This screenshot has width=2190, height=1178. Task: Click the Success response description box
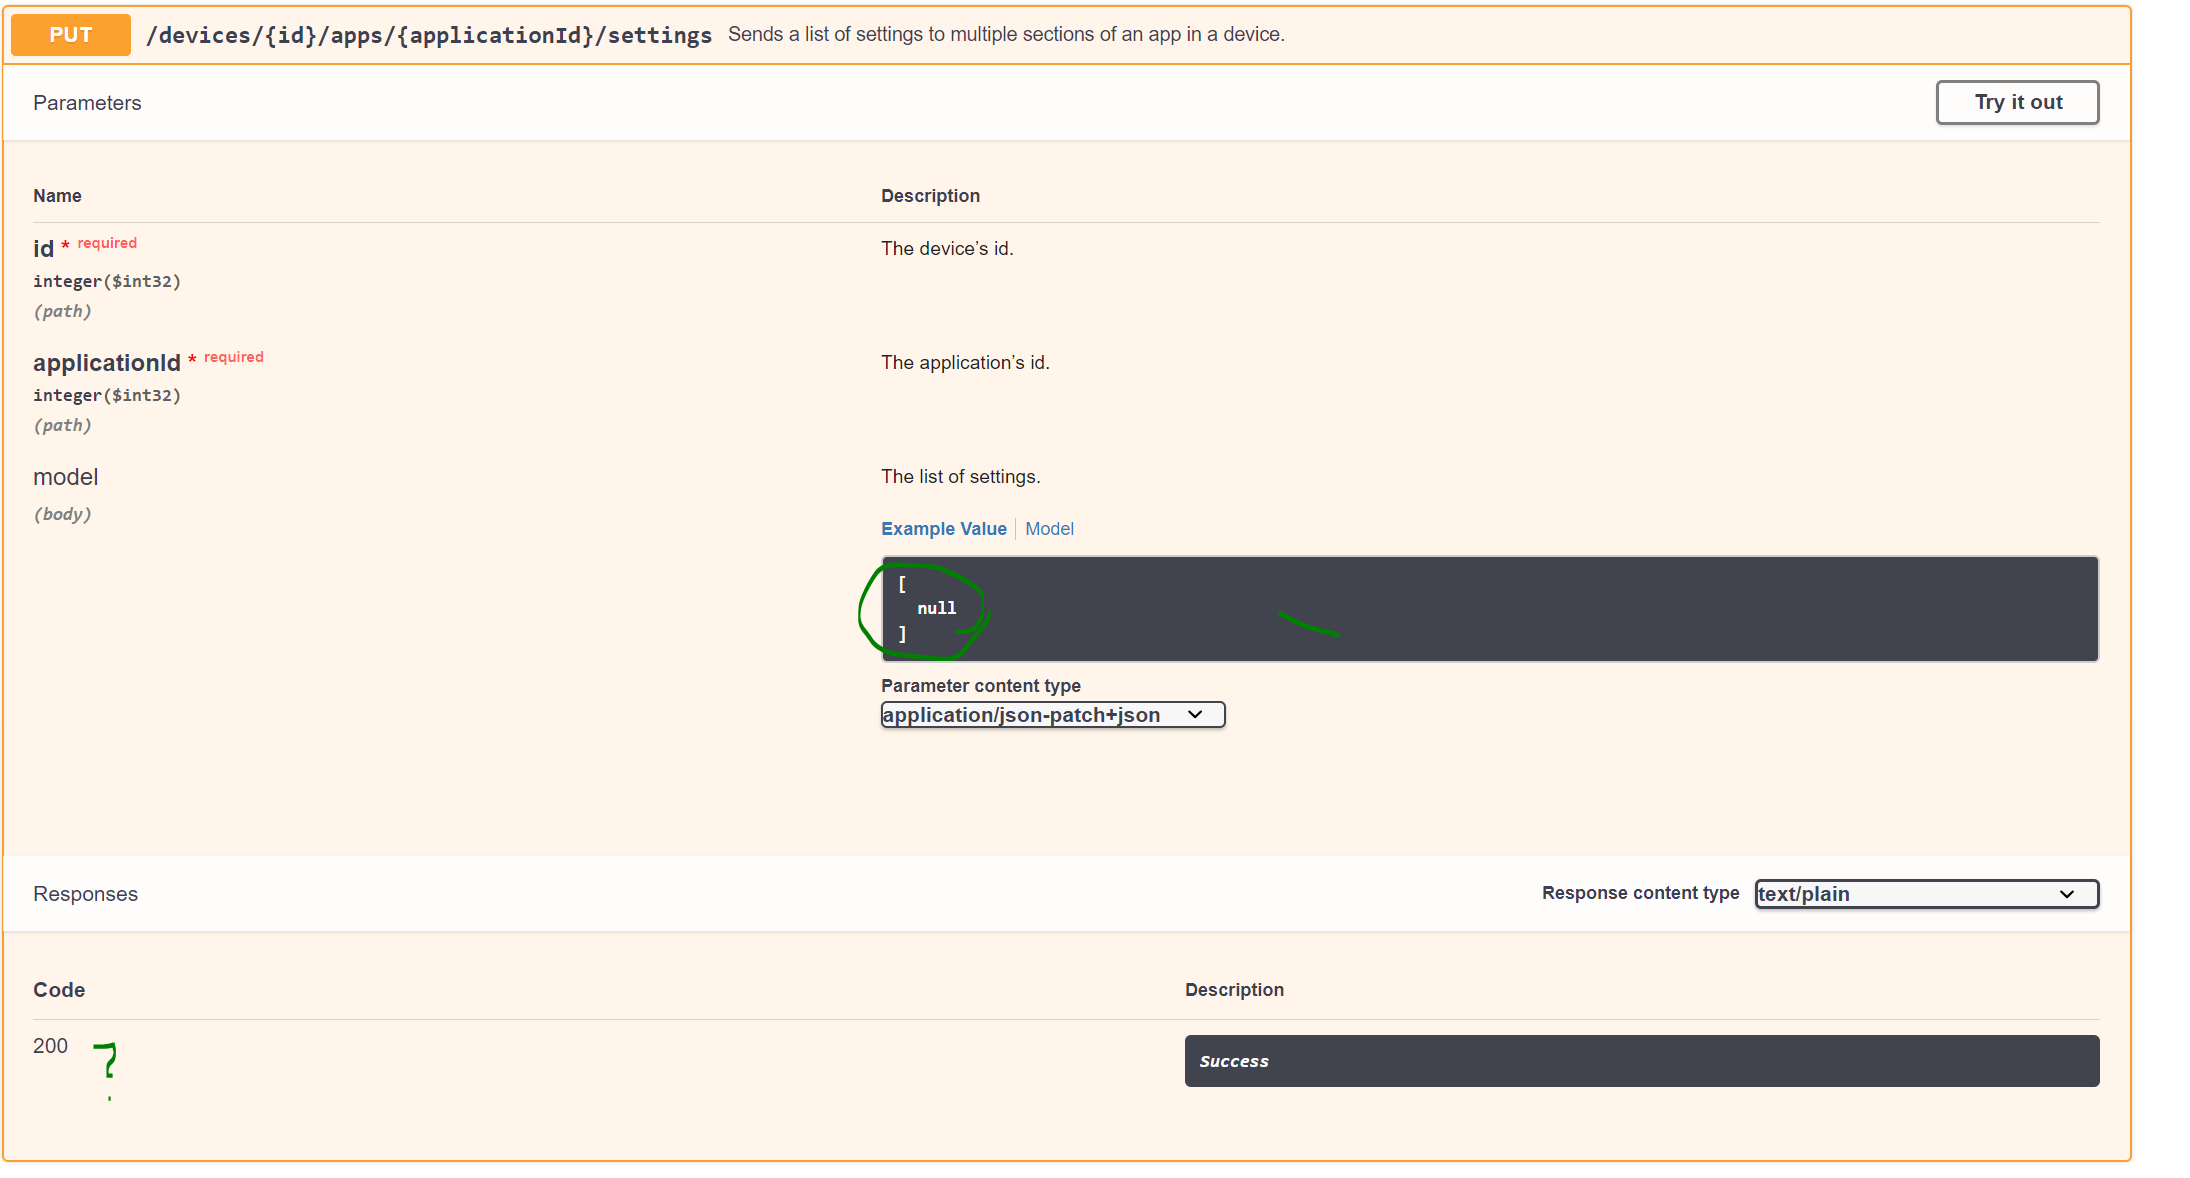click(1641, 1061)
